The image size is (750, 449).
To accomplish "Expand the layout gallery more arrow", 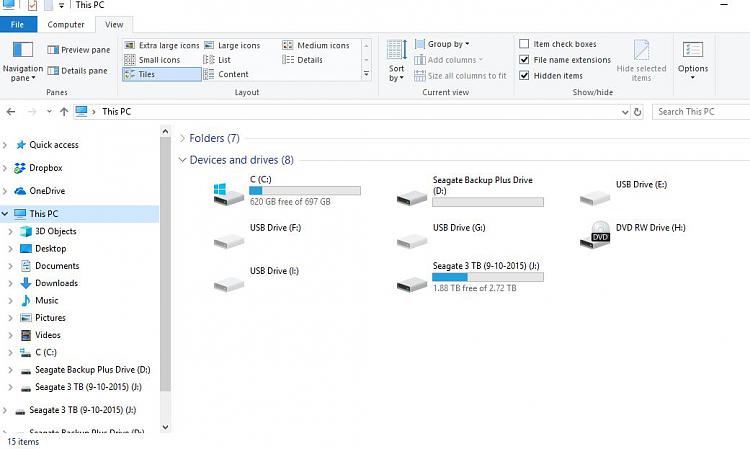I will (366, 74).
